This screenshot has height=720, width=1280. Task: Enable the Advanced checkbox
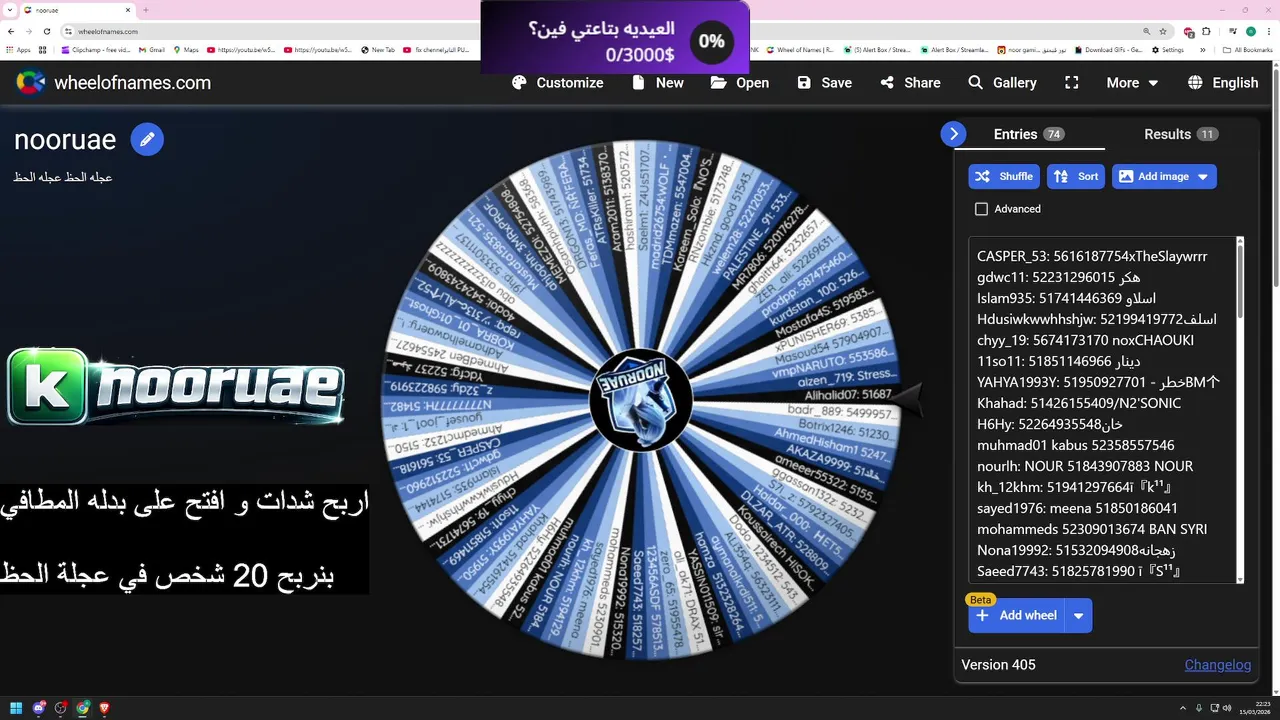point(981,209)
